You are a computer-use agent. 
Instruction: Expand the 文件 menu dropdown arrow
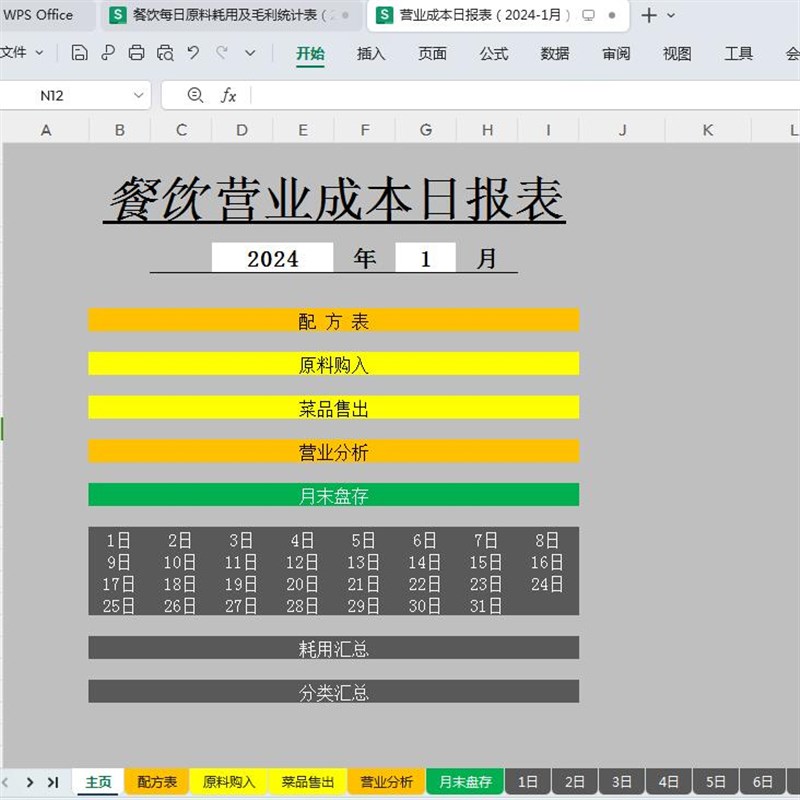tap(39, 52)
